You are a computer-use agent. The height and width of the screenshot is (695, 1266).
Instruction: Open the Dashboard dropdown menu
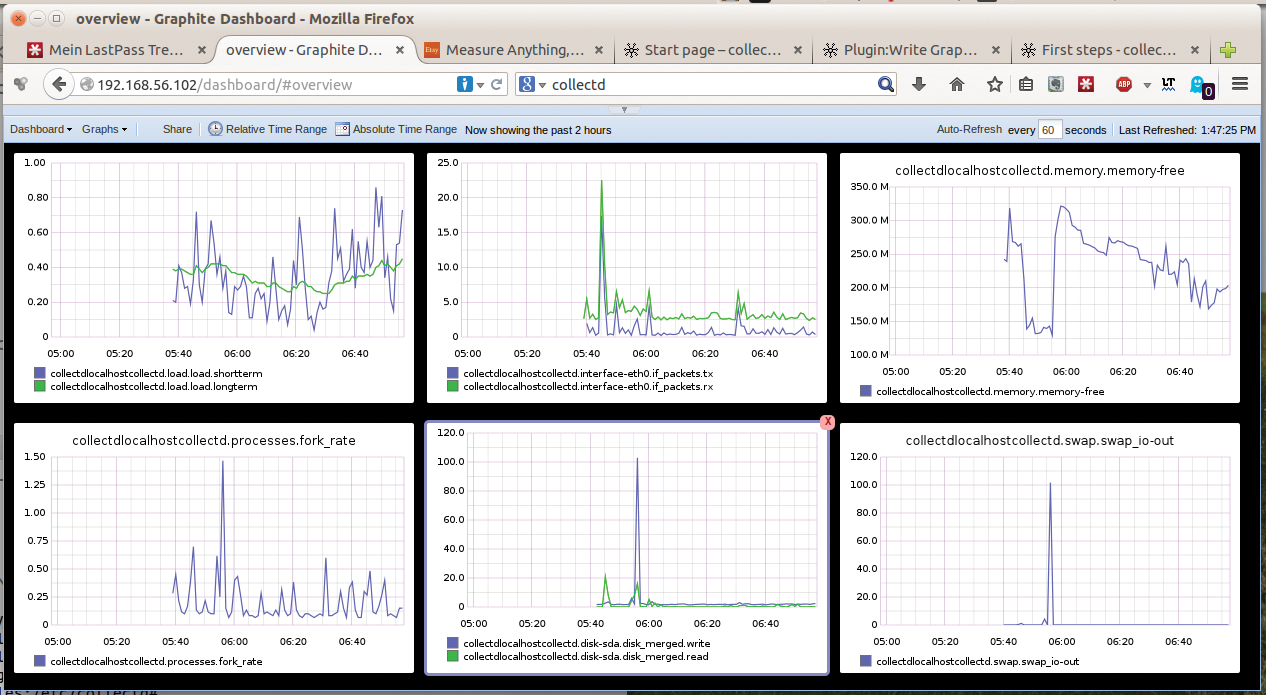38,129
